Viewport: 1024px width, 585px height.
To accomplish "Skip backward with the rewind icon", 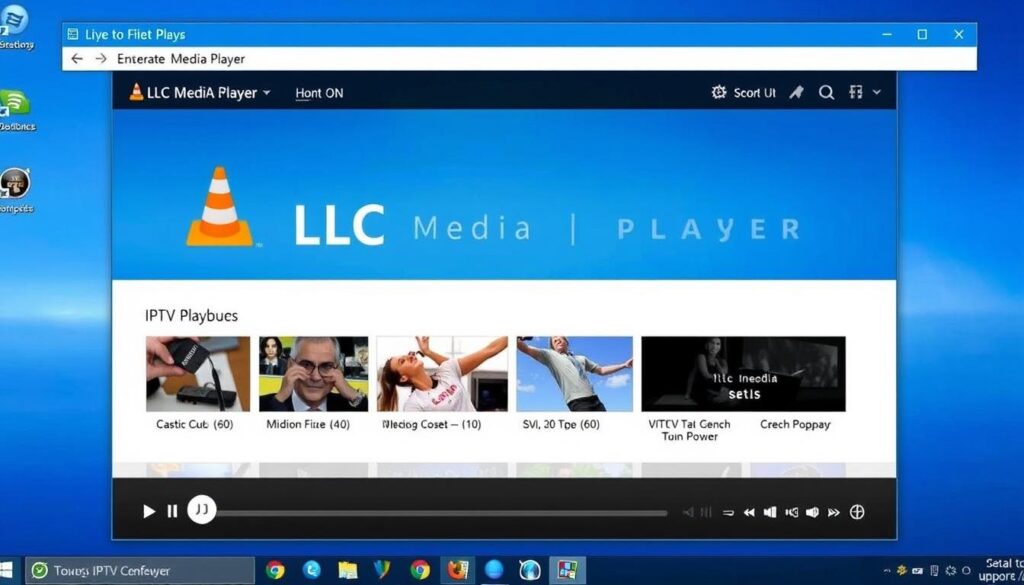I will pos(750,512).
